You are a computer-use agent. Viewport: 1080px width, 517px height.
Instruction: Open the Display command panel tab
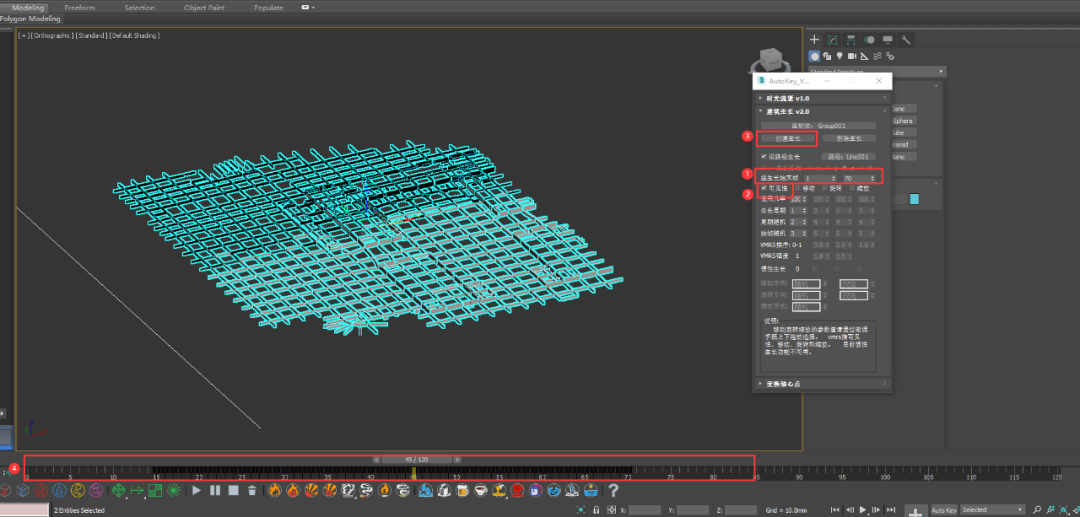coord(888,40)
